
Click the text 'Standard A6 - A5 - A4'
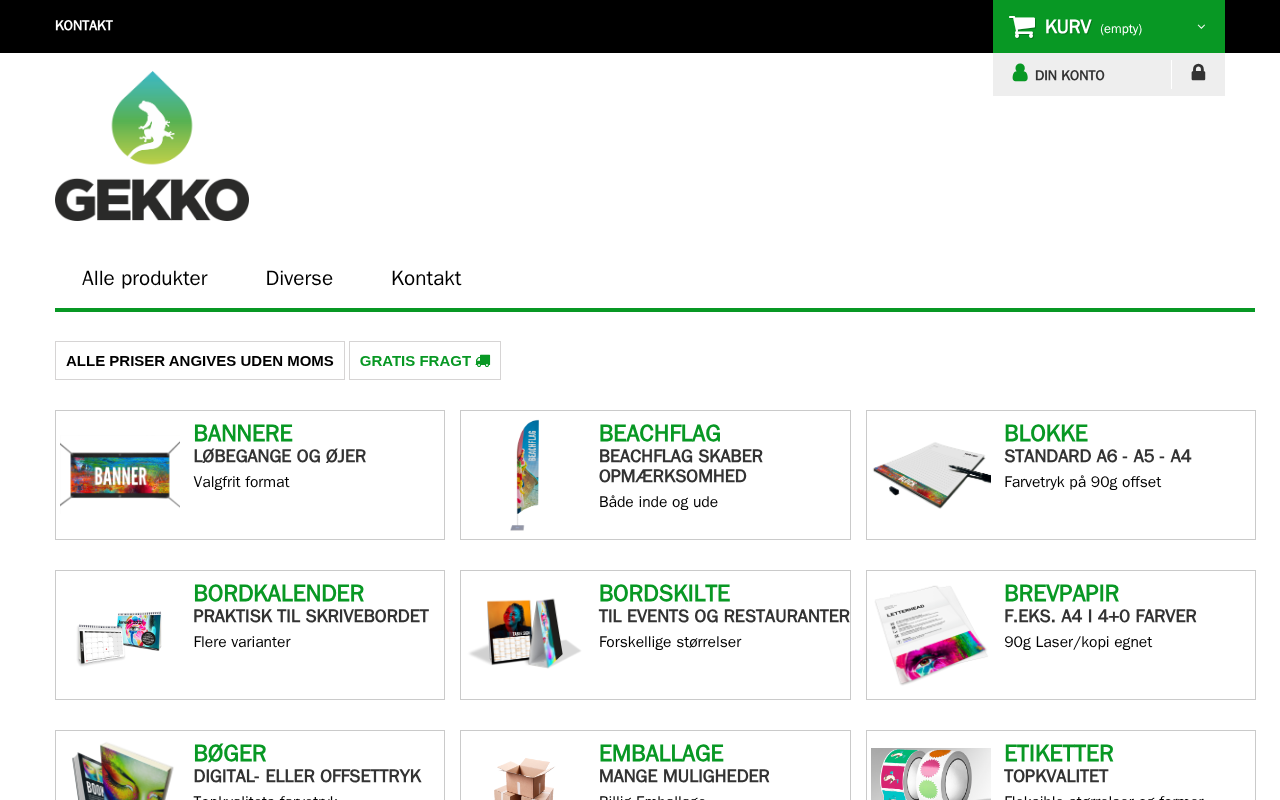pos(1098,457)
